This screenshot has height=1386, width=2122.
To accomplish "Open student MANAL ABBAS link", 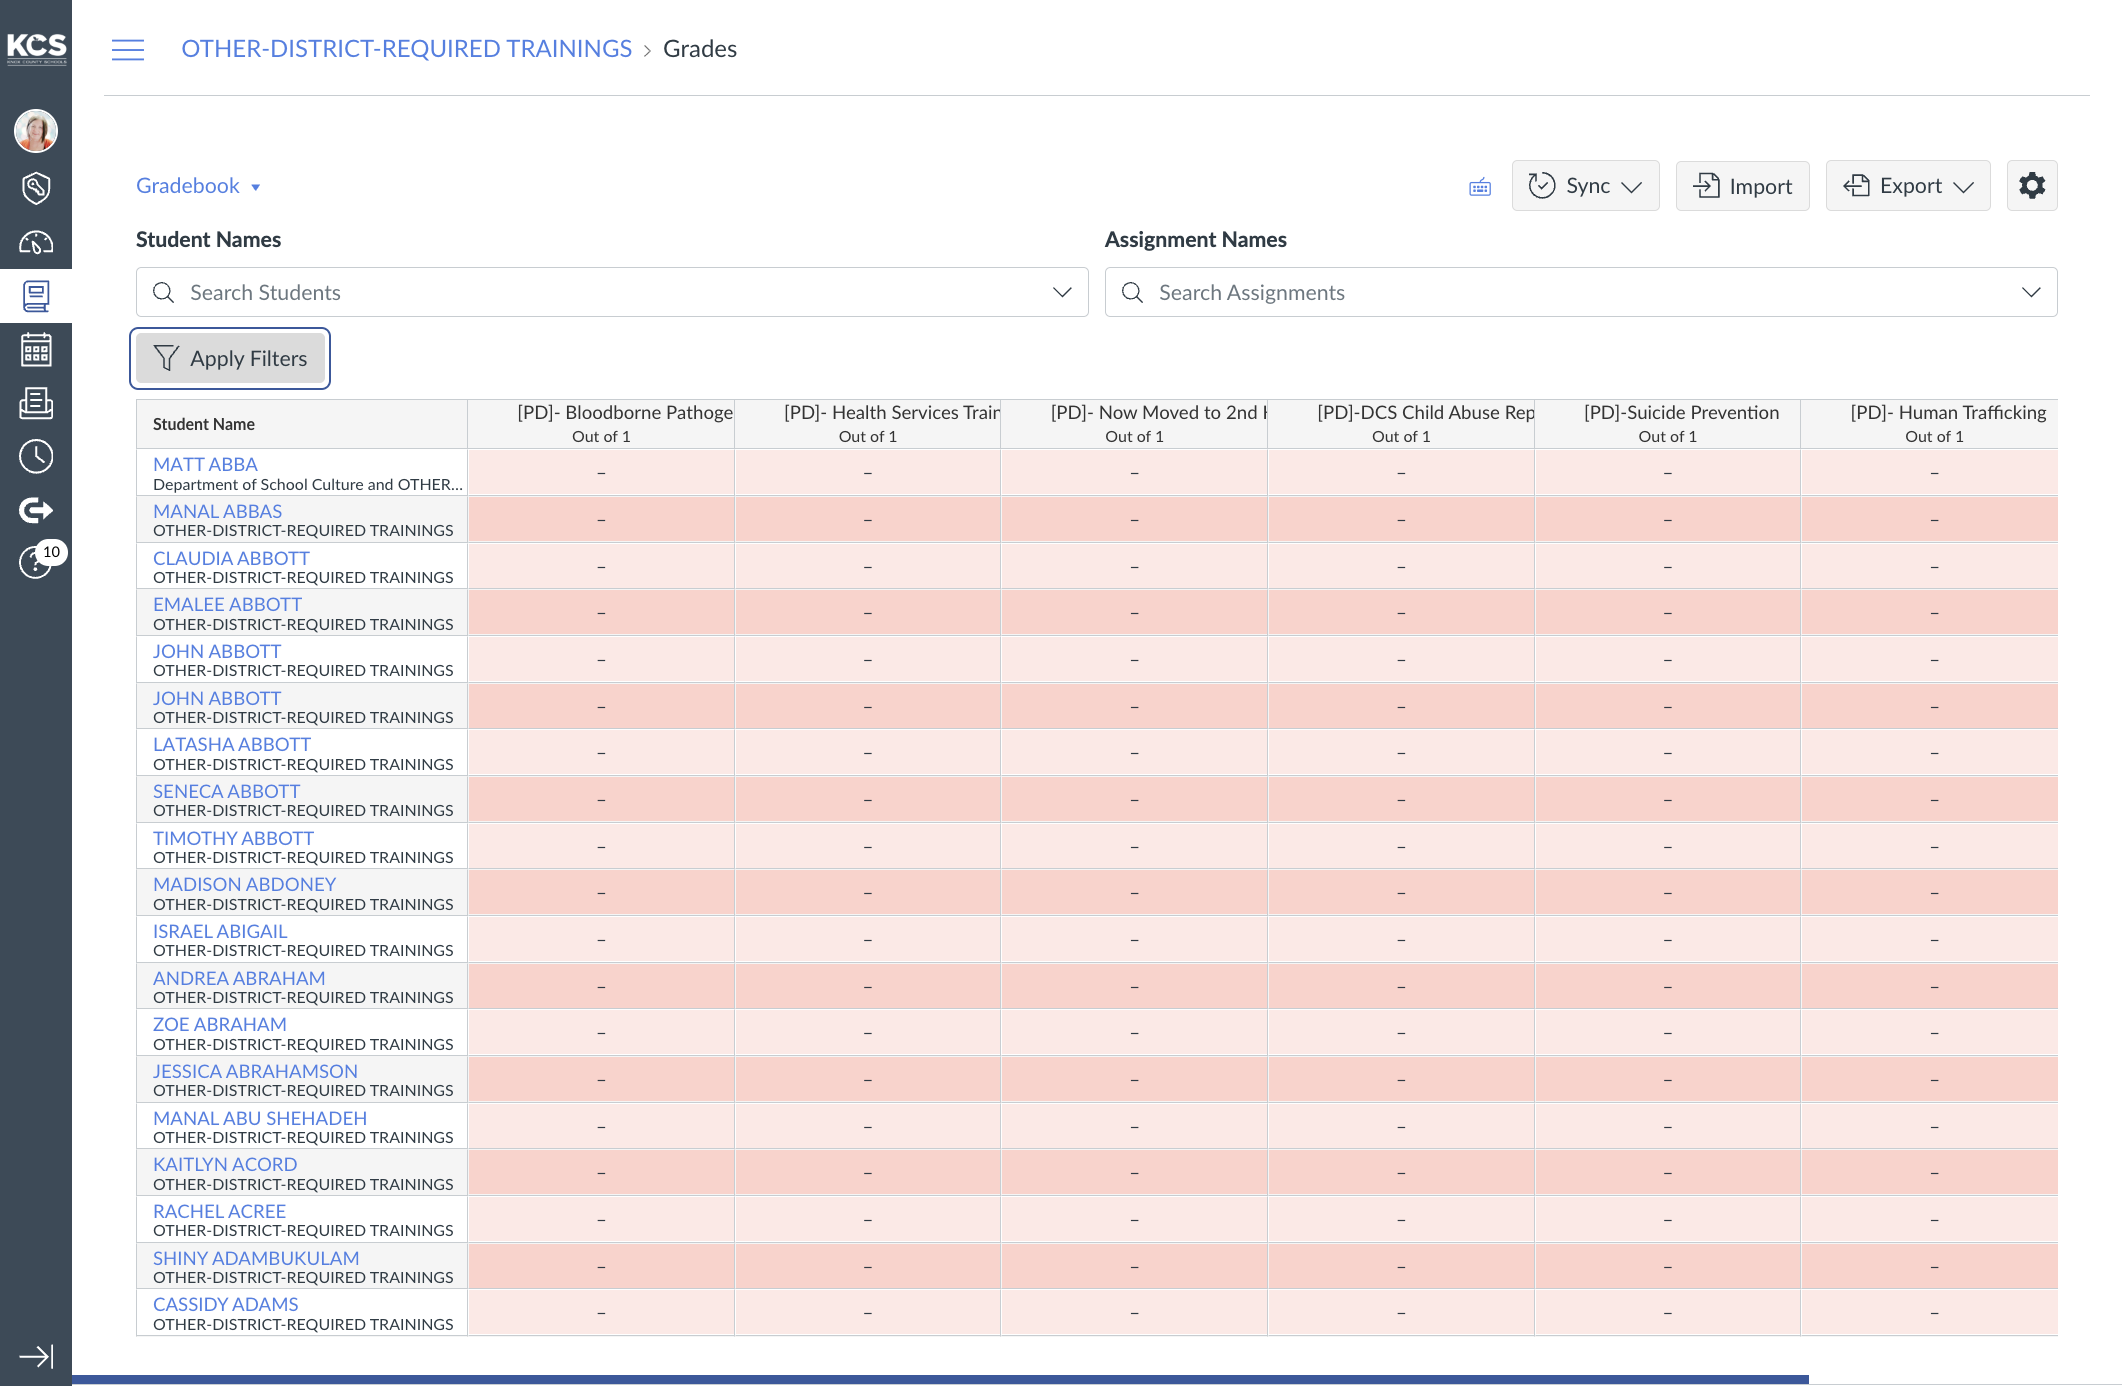I will point(217,511).
